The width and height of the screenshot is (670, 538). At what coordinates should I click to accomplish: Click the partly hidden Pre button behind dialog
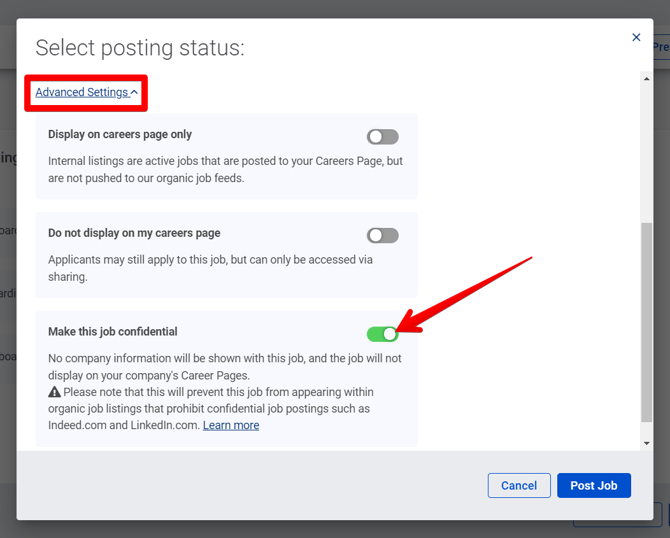point(661,47)
